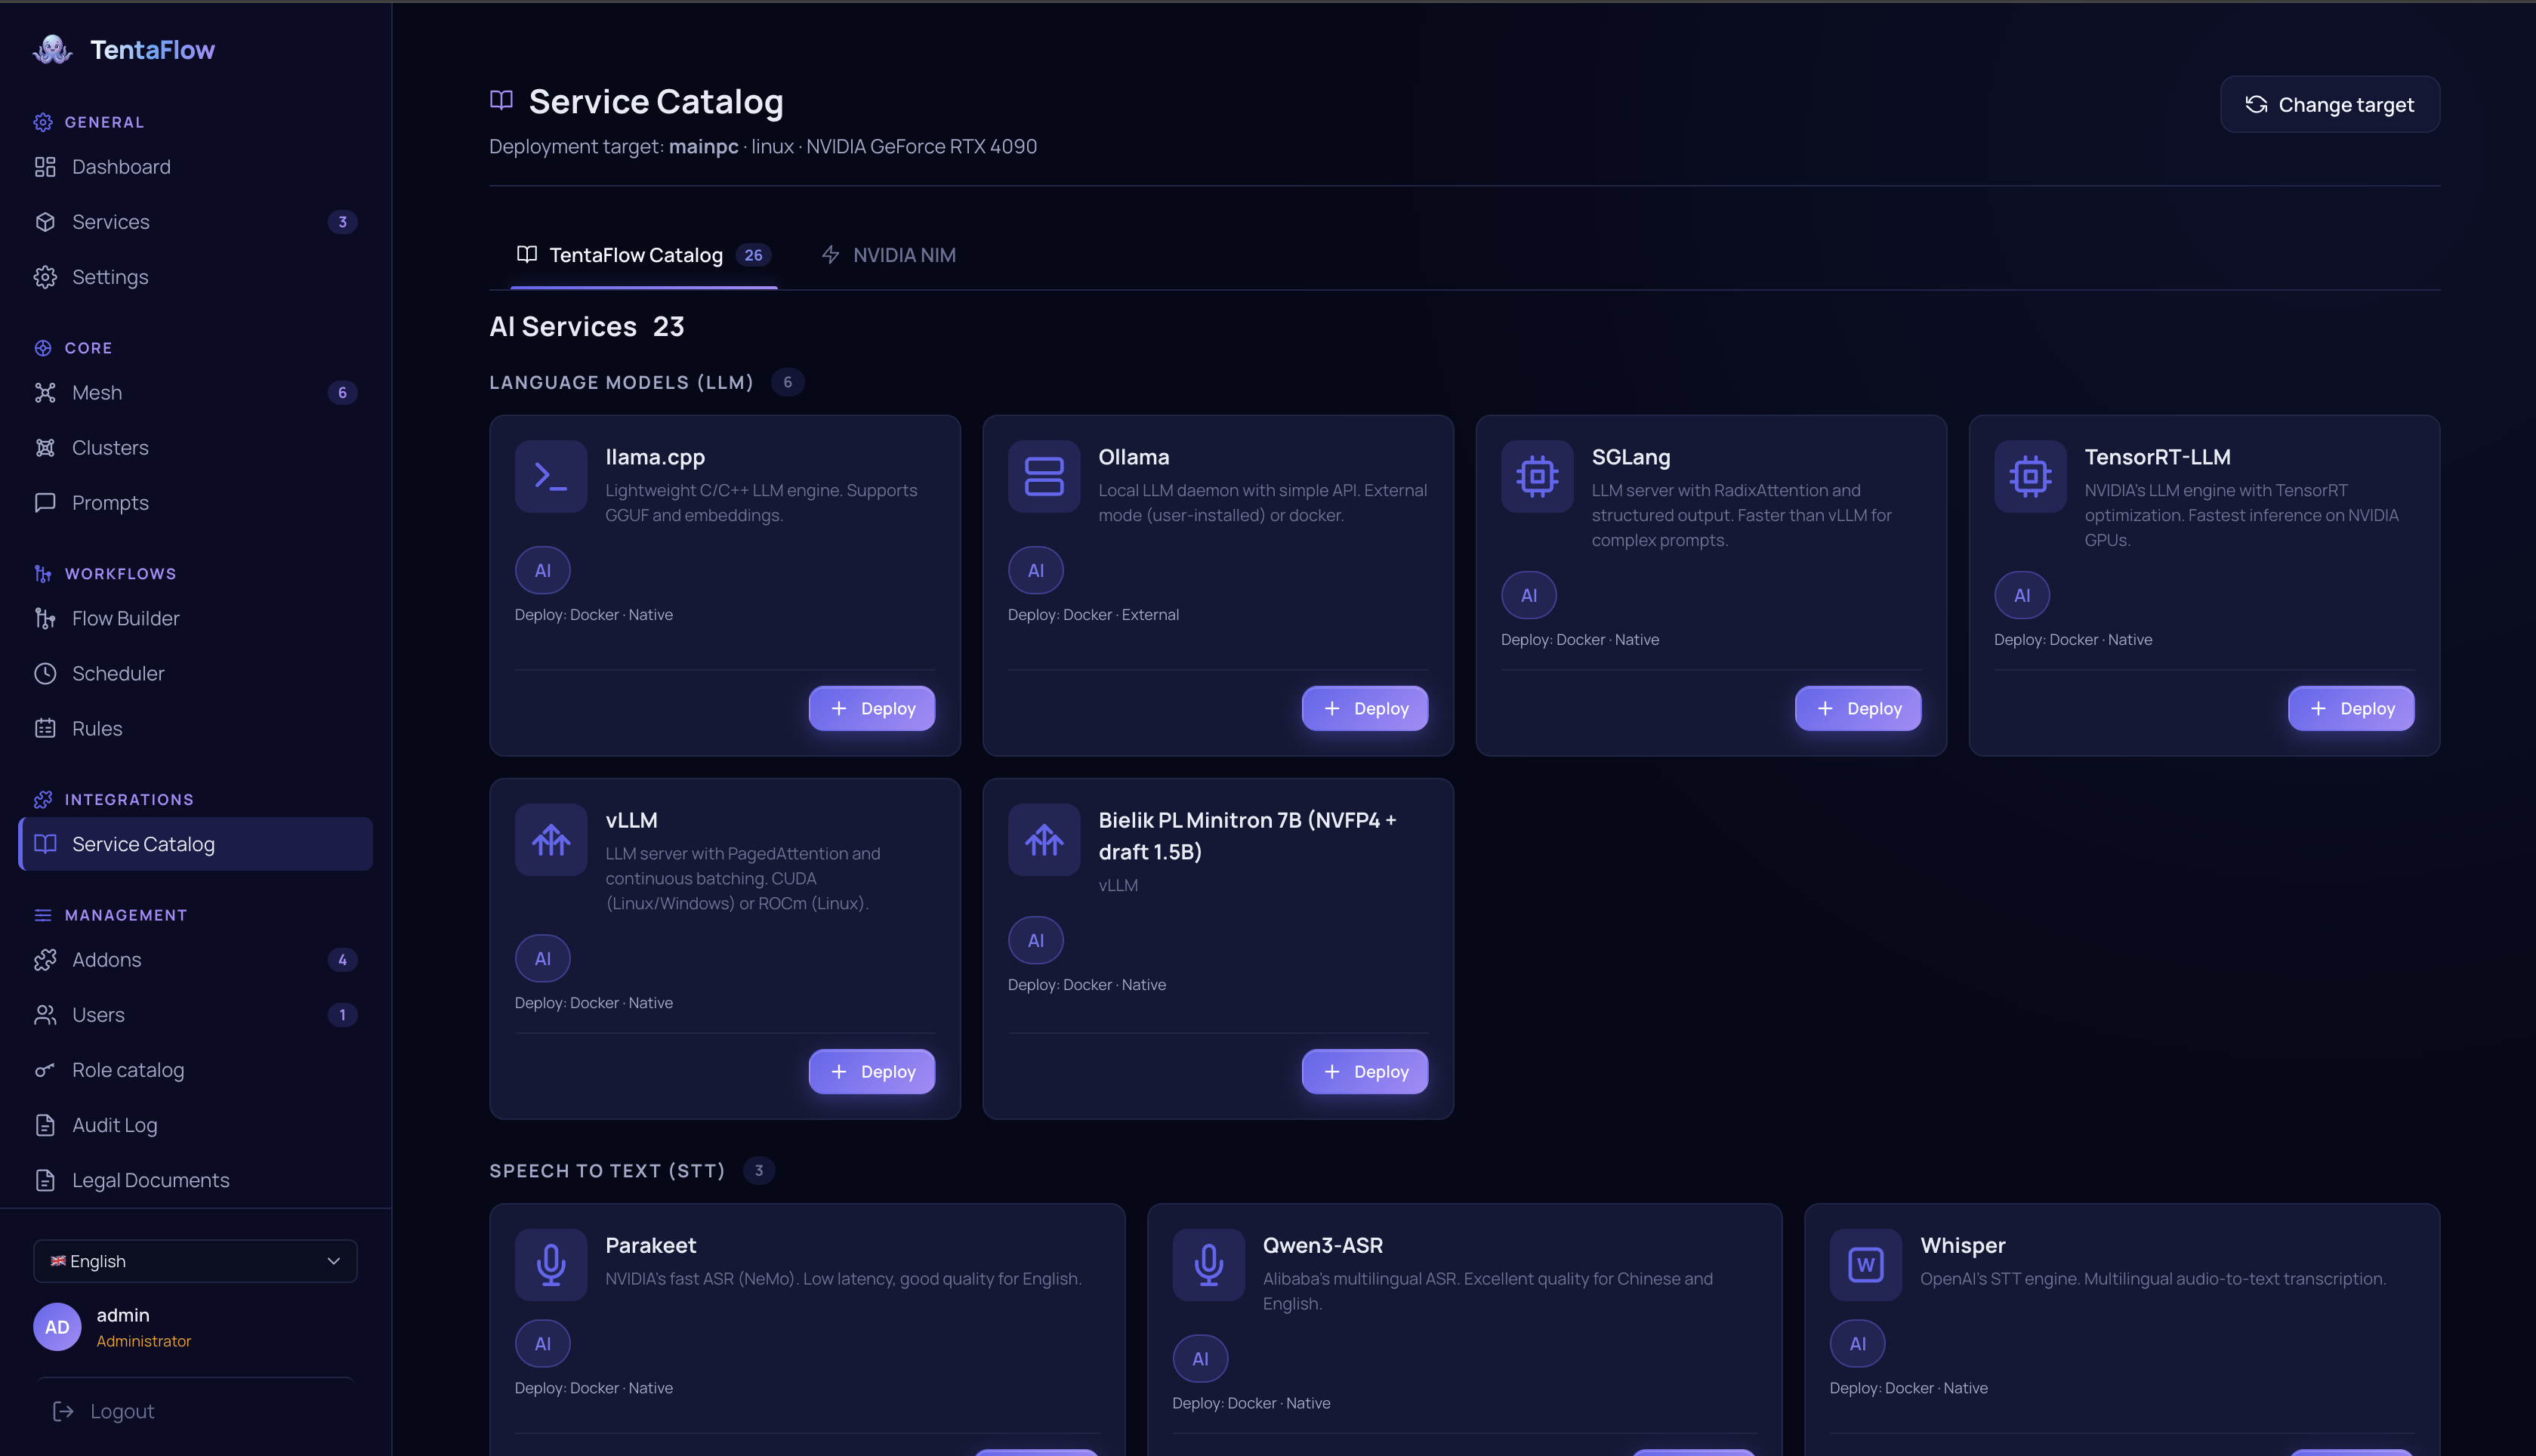Click the Flow Builder icon

tap(45, 619)
